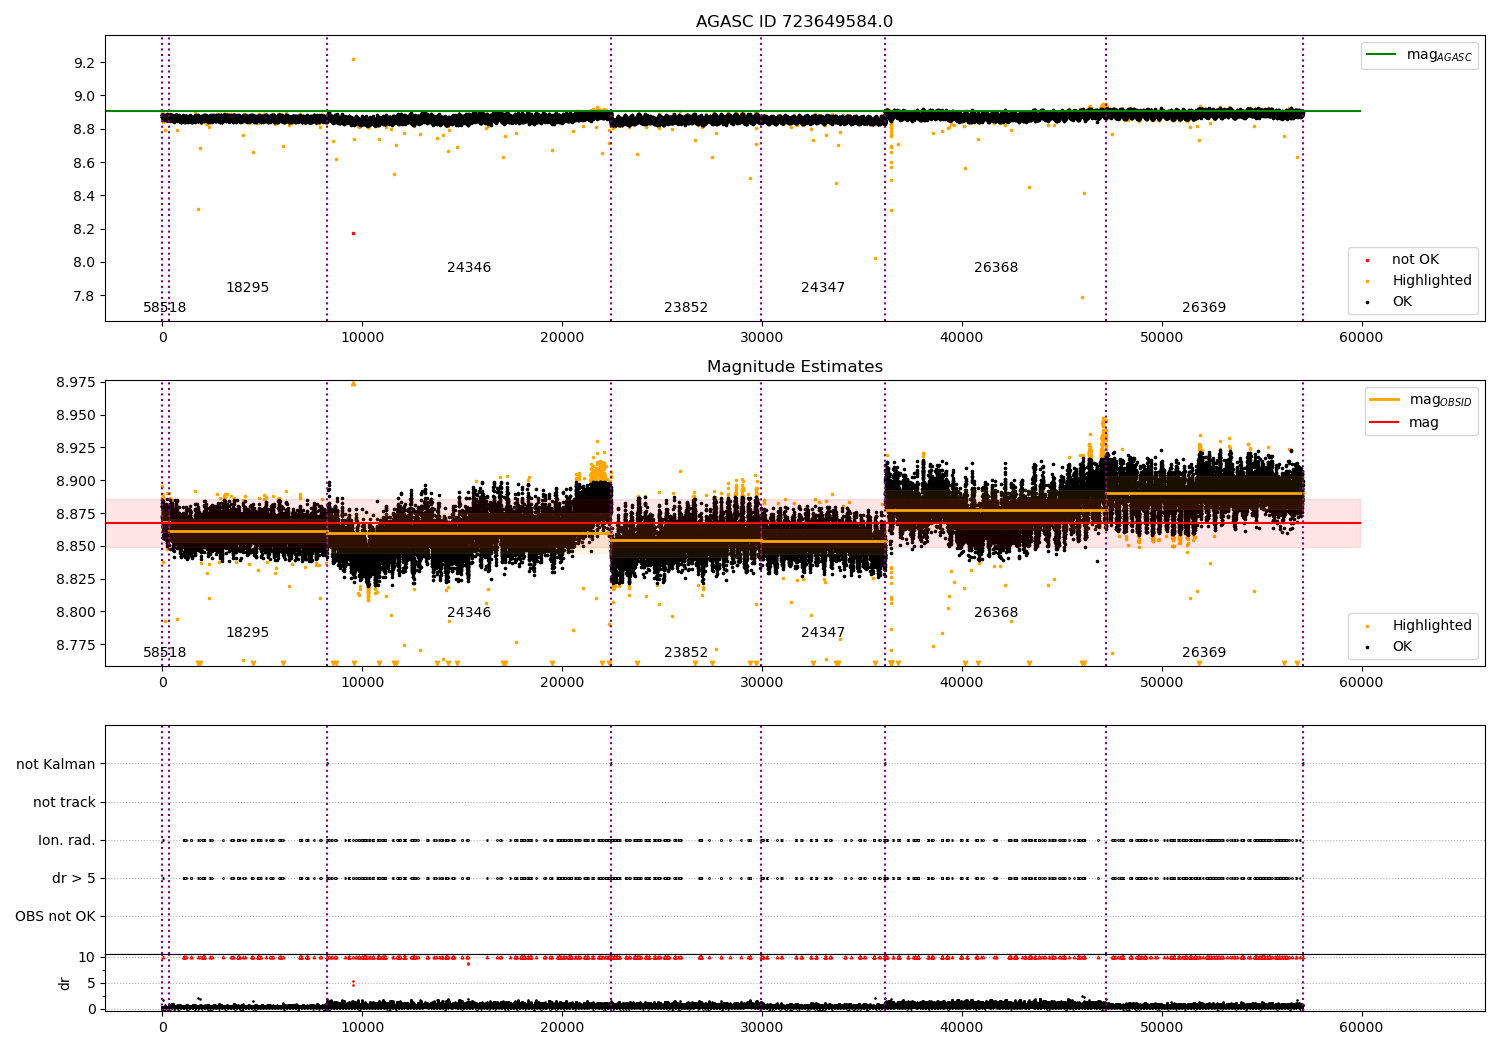Click the orange outlier point near 9.2 magnitude
Screen dimensions: 1500x1050
[x=353, y=59]
